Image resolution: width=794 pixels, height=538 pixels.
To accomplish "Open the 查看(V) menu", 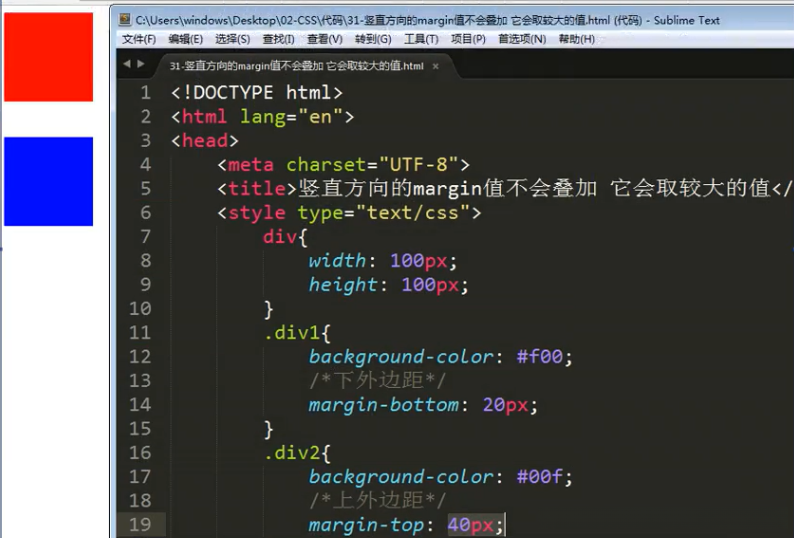I will [325, 39].
